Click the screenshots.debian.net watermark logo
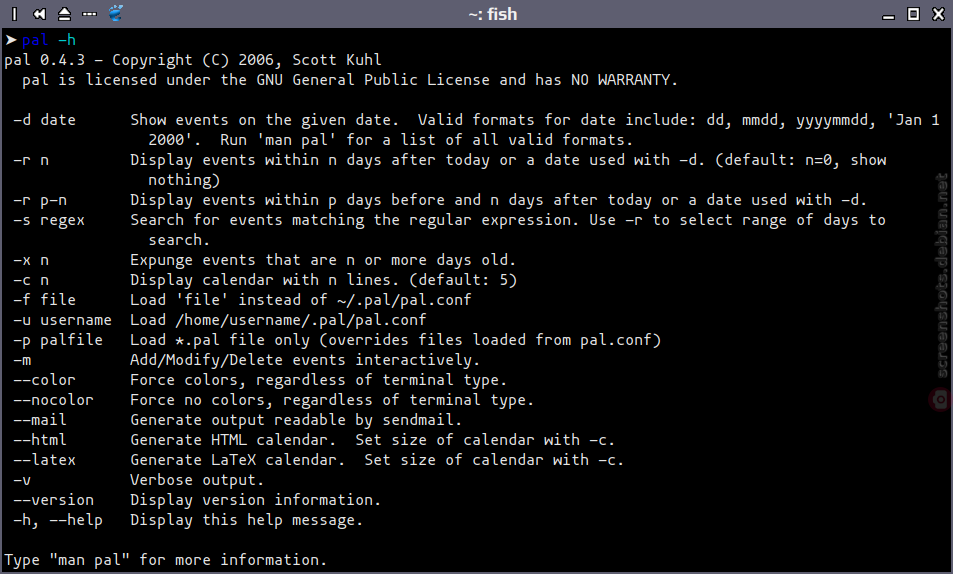Image resolution: width=953 pixels, height=574 pixels. click(940, 399)
